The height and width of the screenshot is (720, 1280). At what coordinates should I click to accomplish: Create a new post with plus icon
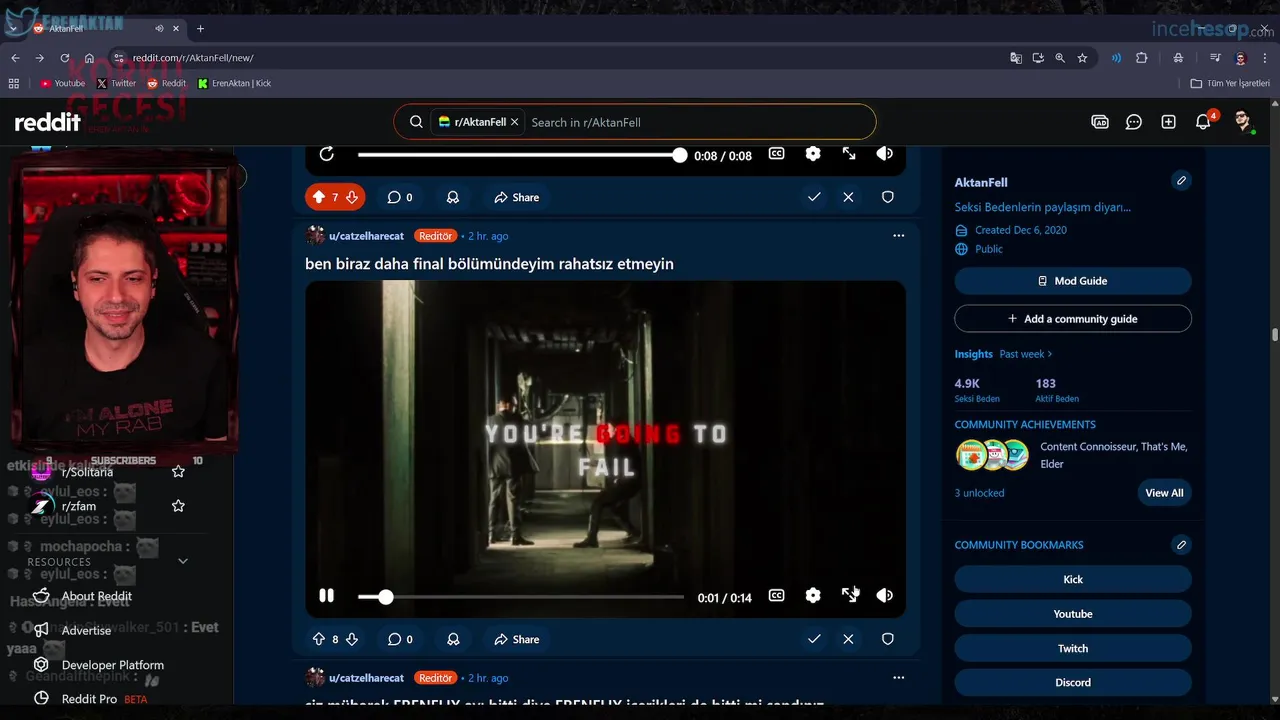point(1168,122)
